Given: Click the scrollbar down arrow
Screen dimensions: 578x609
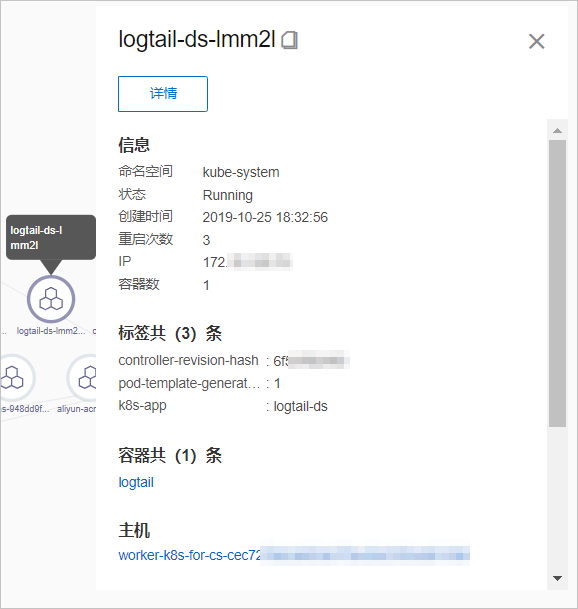Looking at the screenshot, I should pyautogui.click(x=557, y=578).
